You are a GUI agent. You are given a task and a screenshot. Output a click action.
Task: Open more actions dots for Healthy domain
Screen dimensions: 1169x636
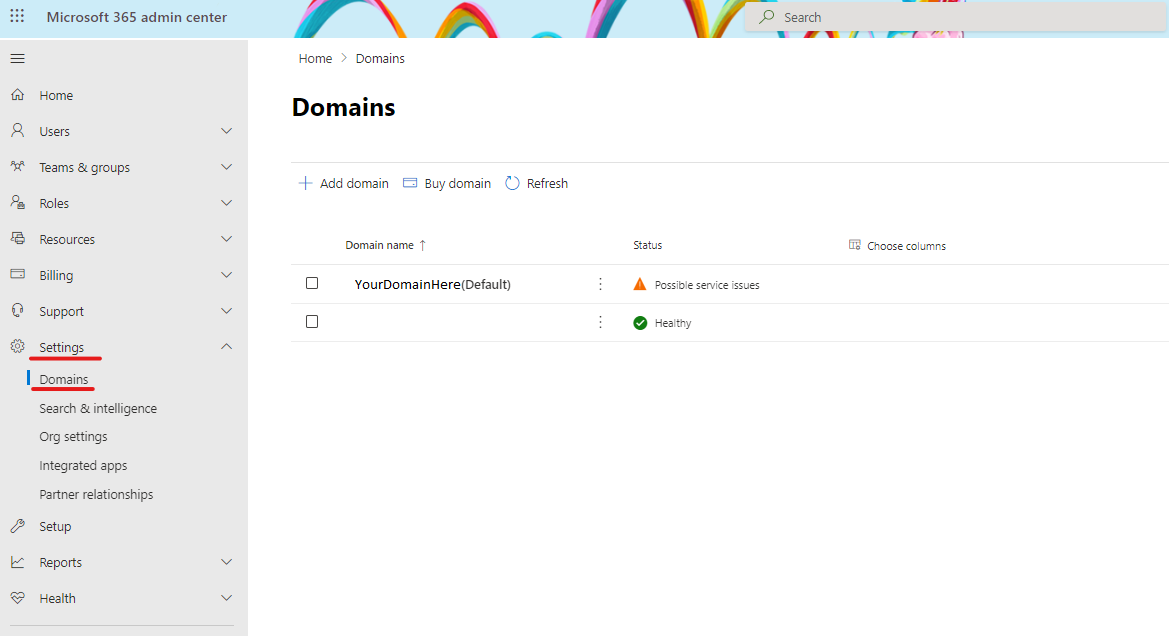coord(600,322)
